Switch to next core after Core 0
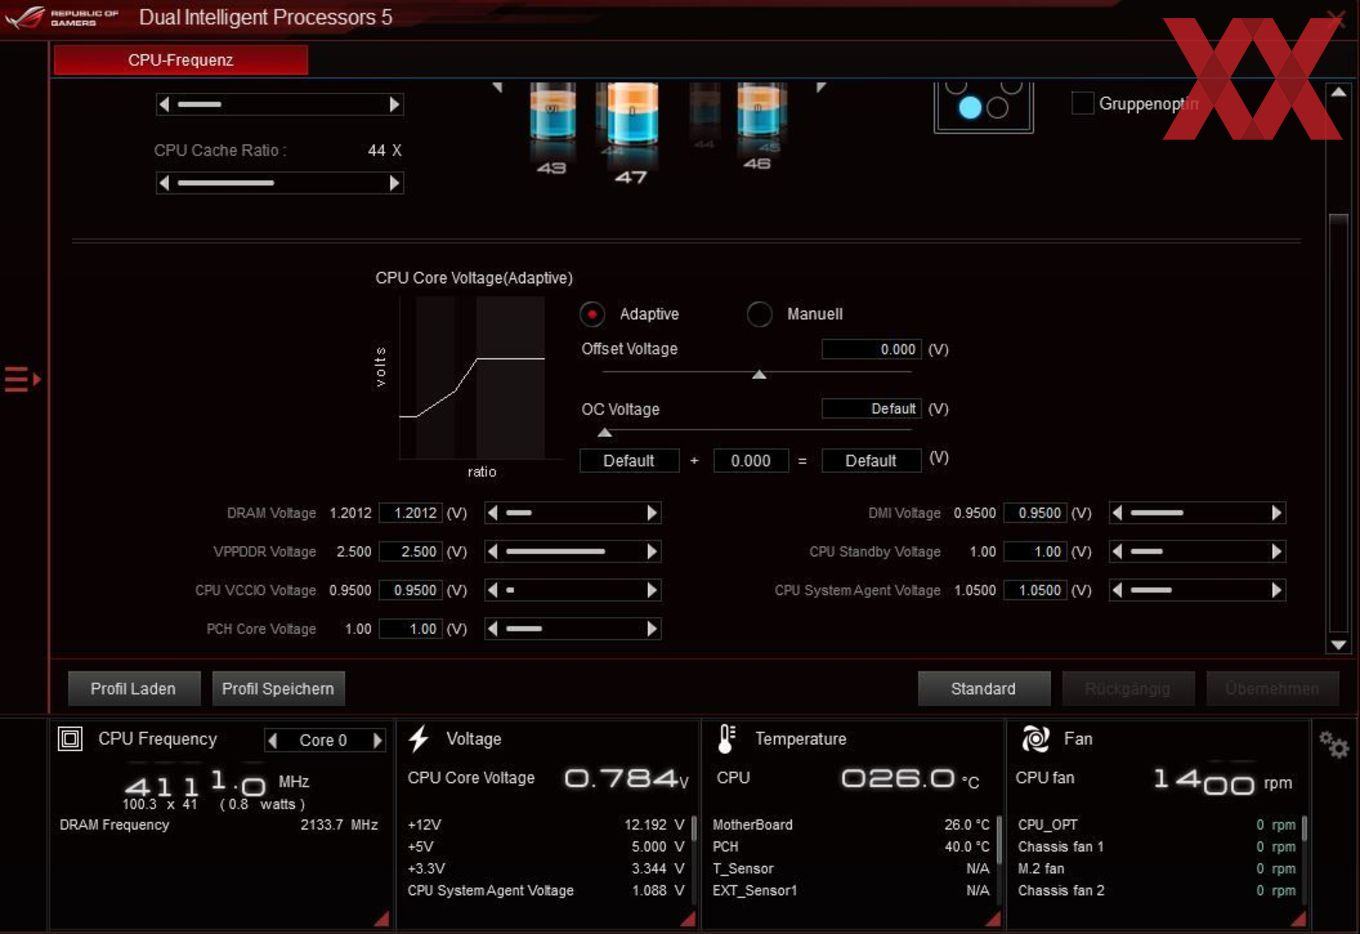Viewport: 1360px width, 934px height. click(377, 740)
